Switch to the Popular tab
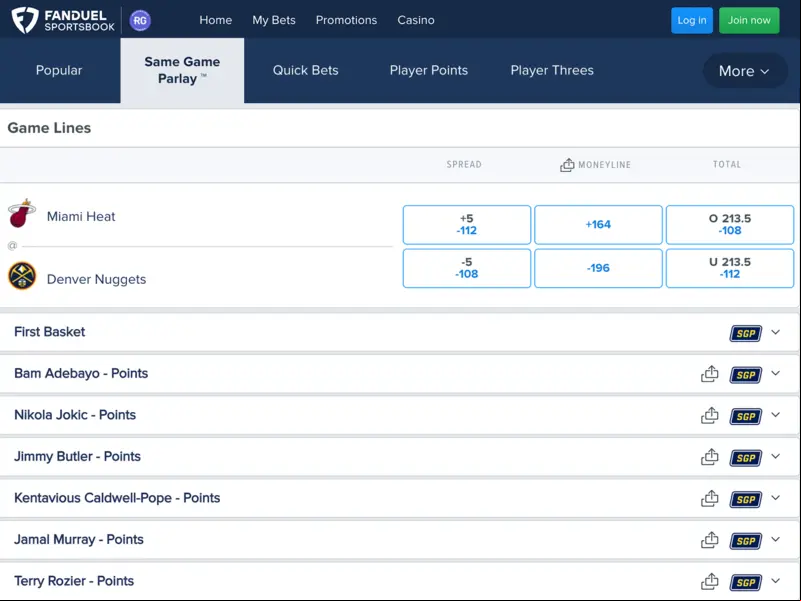This screenshot has height=601, width=801. tap(59, 71)
